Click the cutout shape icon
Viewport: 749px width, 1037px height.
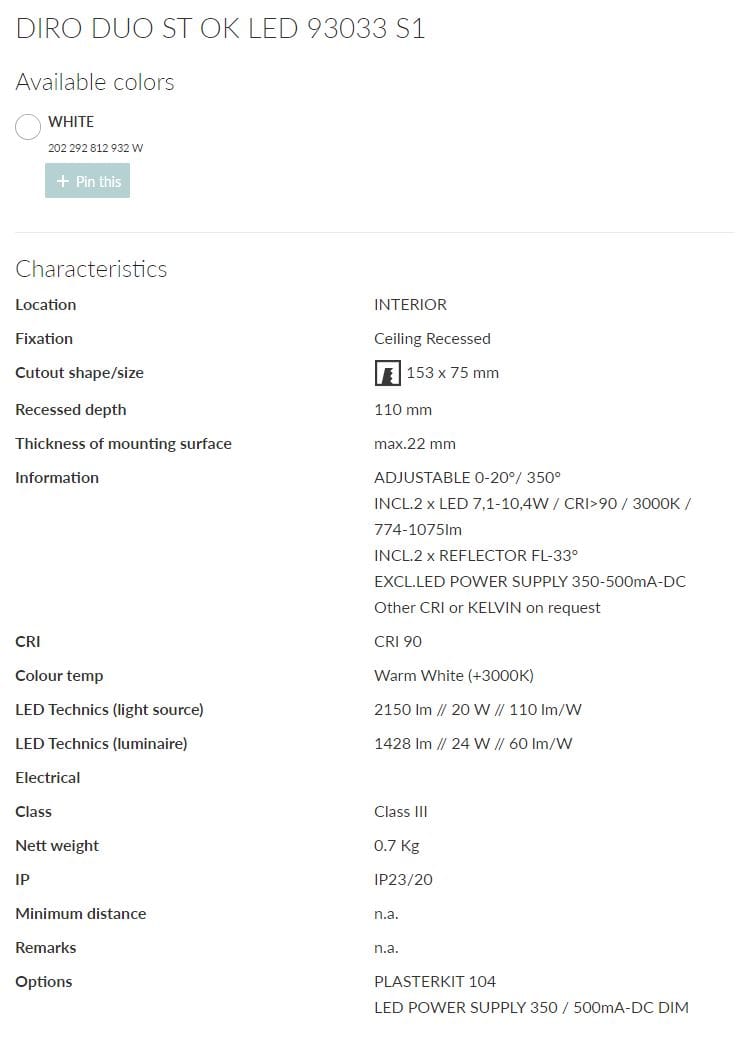pyautogui.click(x=387, y=373)
